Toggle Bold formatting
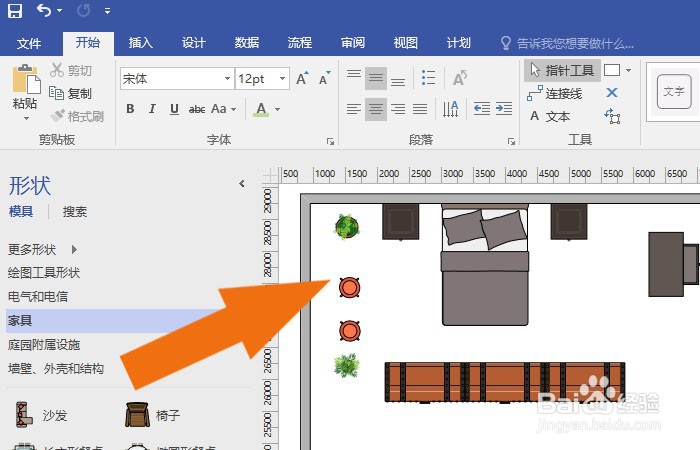The height and width of the screenshot is (450, 700). coord(130,109)
